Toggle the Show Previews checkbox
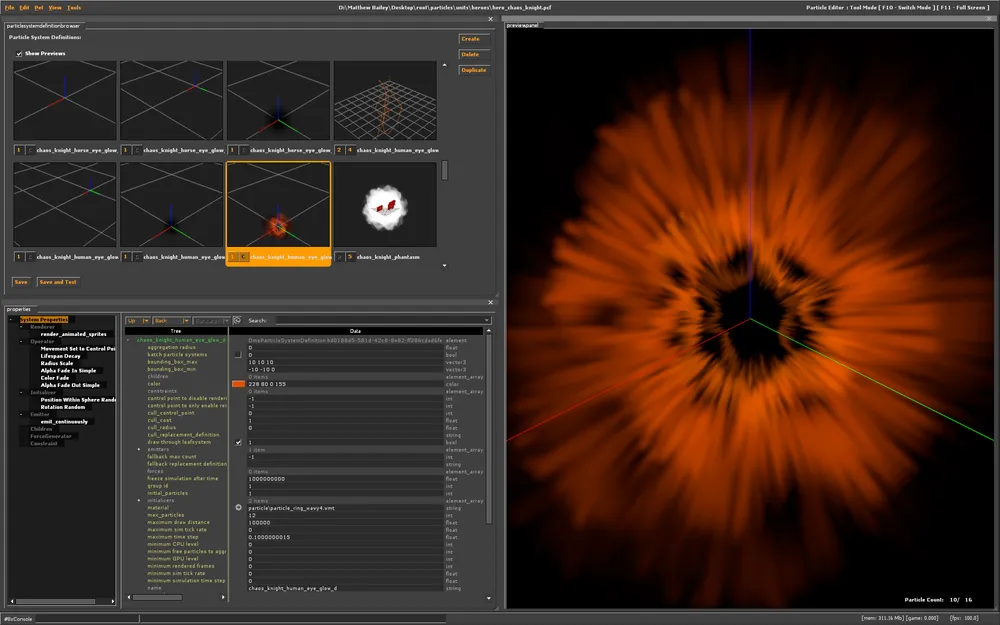The image size is (1000, 625). coord(19,53)
